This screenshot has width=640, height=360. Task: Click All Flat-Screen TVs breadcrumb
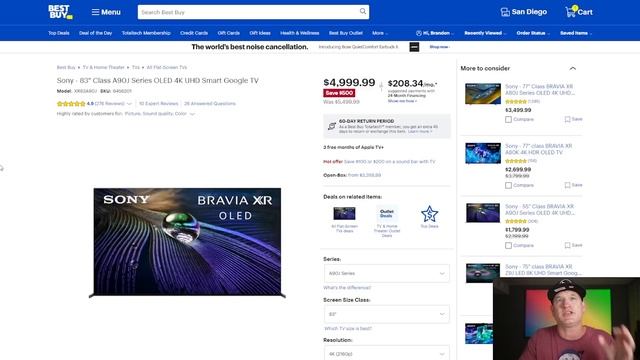167,67
